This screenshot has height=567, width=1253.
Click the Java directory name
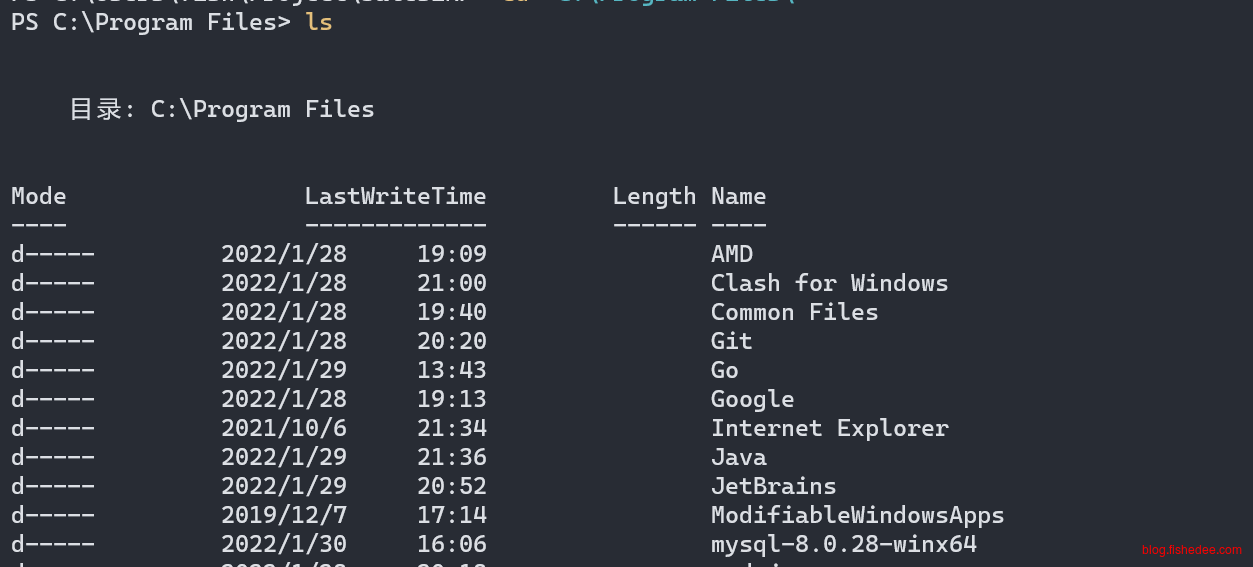(738, 457)
